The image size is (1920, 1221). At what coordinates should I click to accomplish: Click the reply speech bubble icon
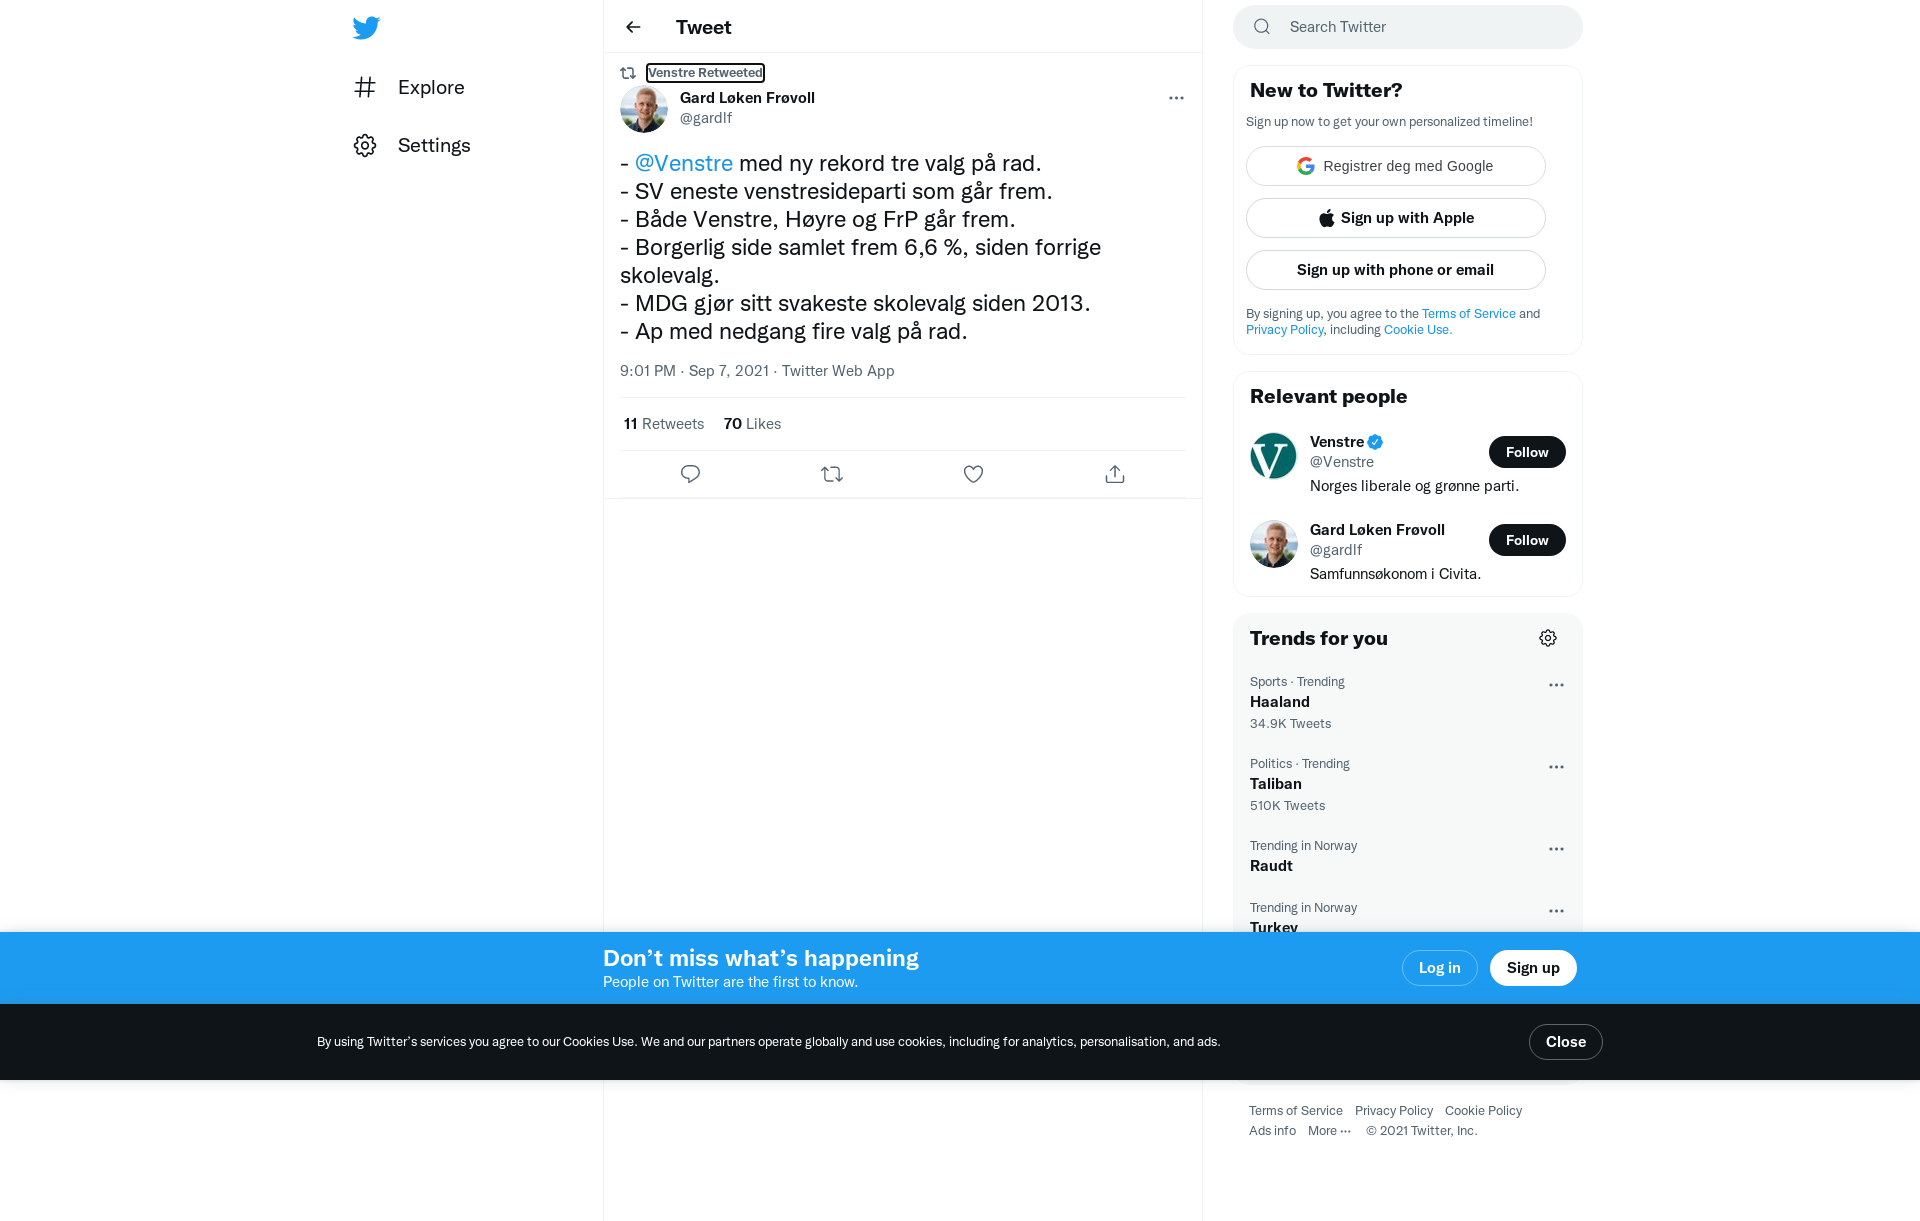click(690, 474)
